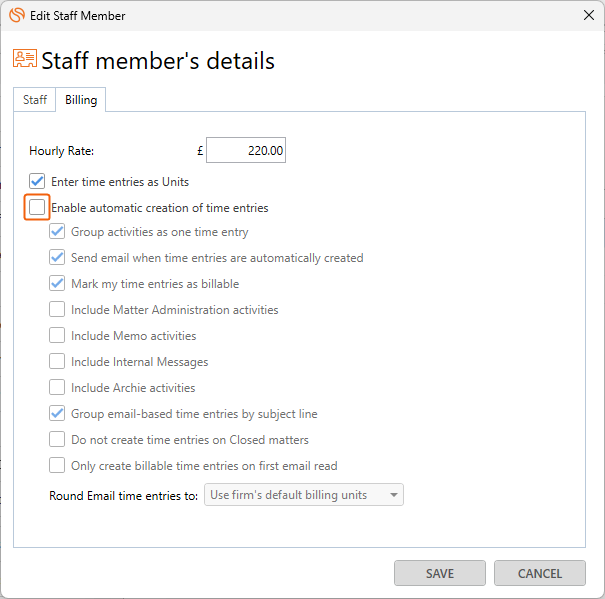Viewport: 605px width, 599px height.
Task: Check Do not create entries on Closed matters
Action: 57,440
